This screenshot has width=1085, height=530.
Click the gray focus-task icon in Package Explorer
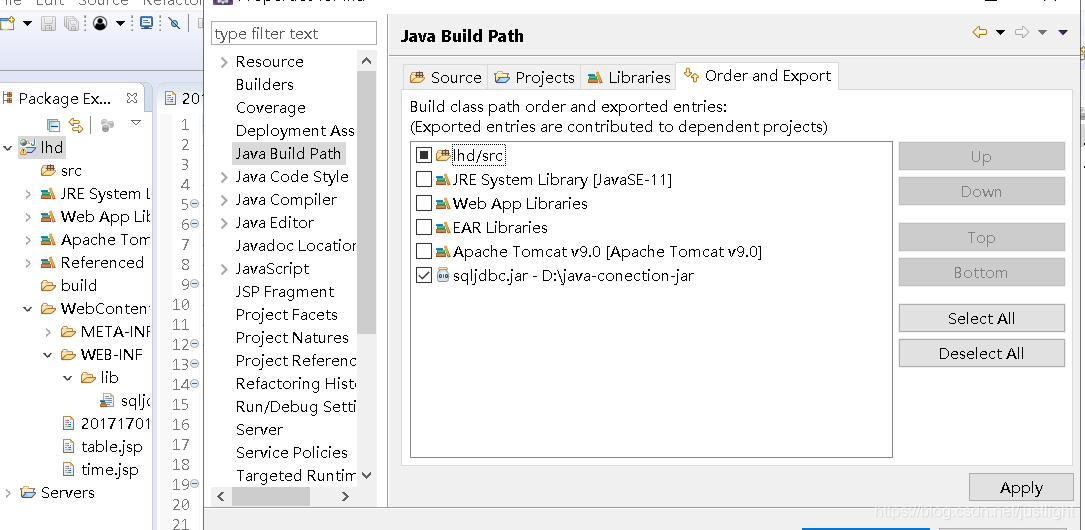click(x=107, y=125)
